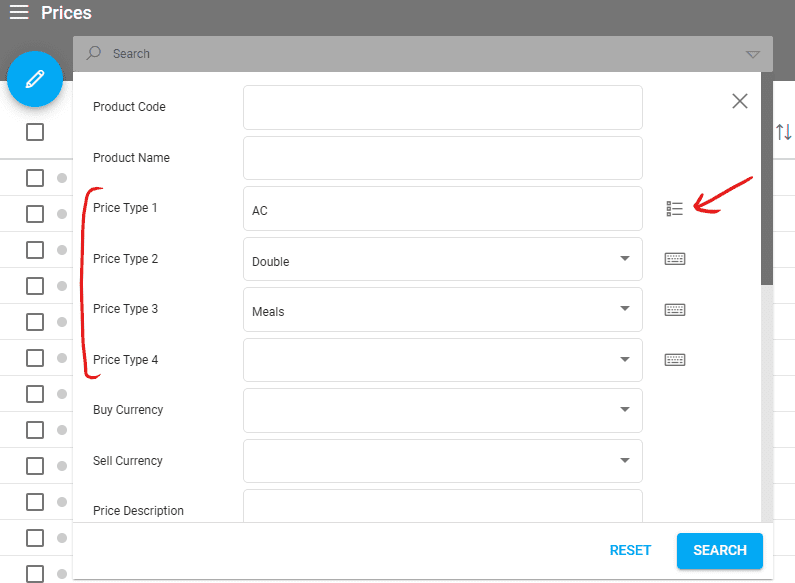Focus the Product Name input field

[443, 158]
